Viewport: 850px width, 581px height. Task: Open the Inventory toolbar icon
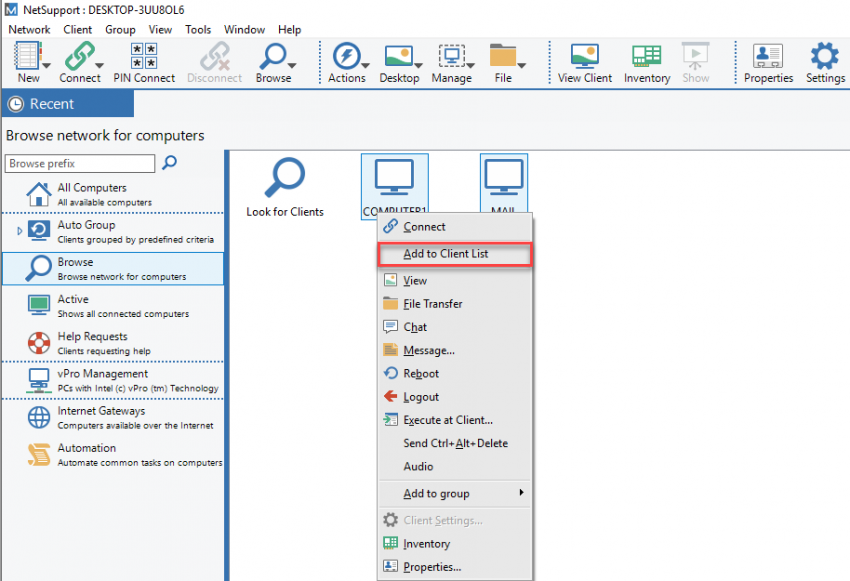coord(645,62)
